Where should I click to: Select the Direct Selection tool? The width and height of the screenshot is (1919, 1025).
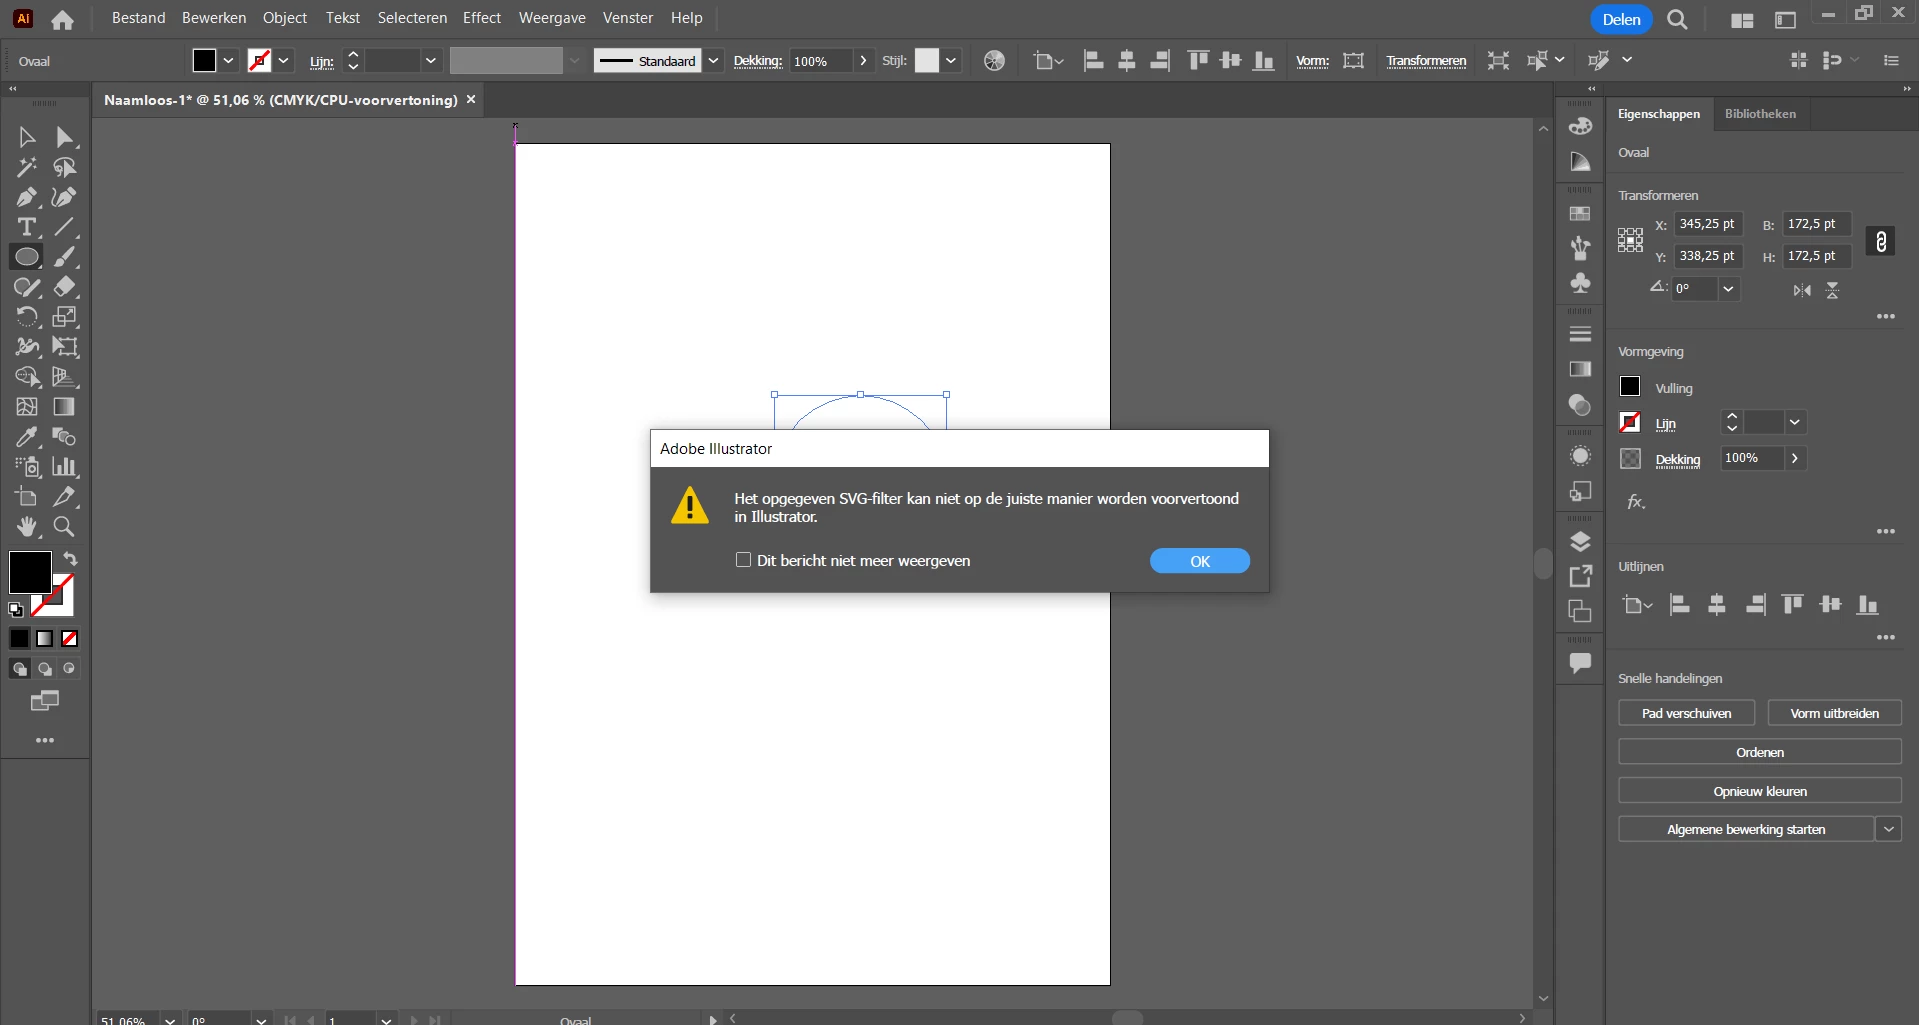pyautogui.click(x=65, y=137)
